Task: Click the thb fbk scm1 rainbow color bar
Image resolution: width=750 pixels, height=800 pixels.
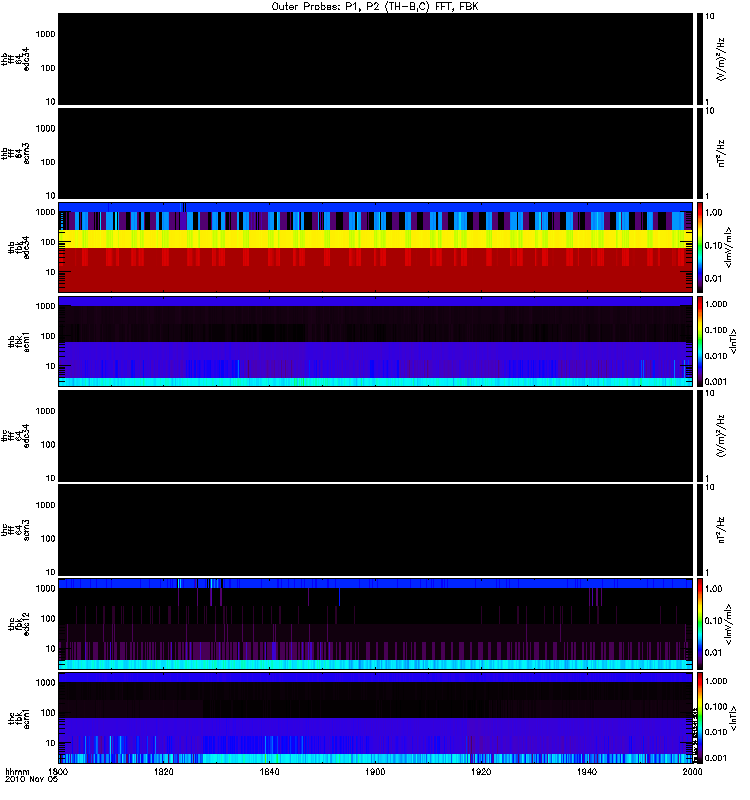Action: point(699,341)
